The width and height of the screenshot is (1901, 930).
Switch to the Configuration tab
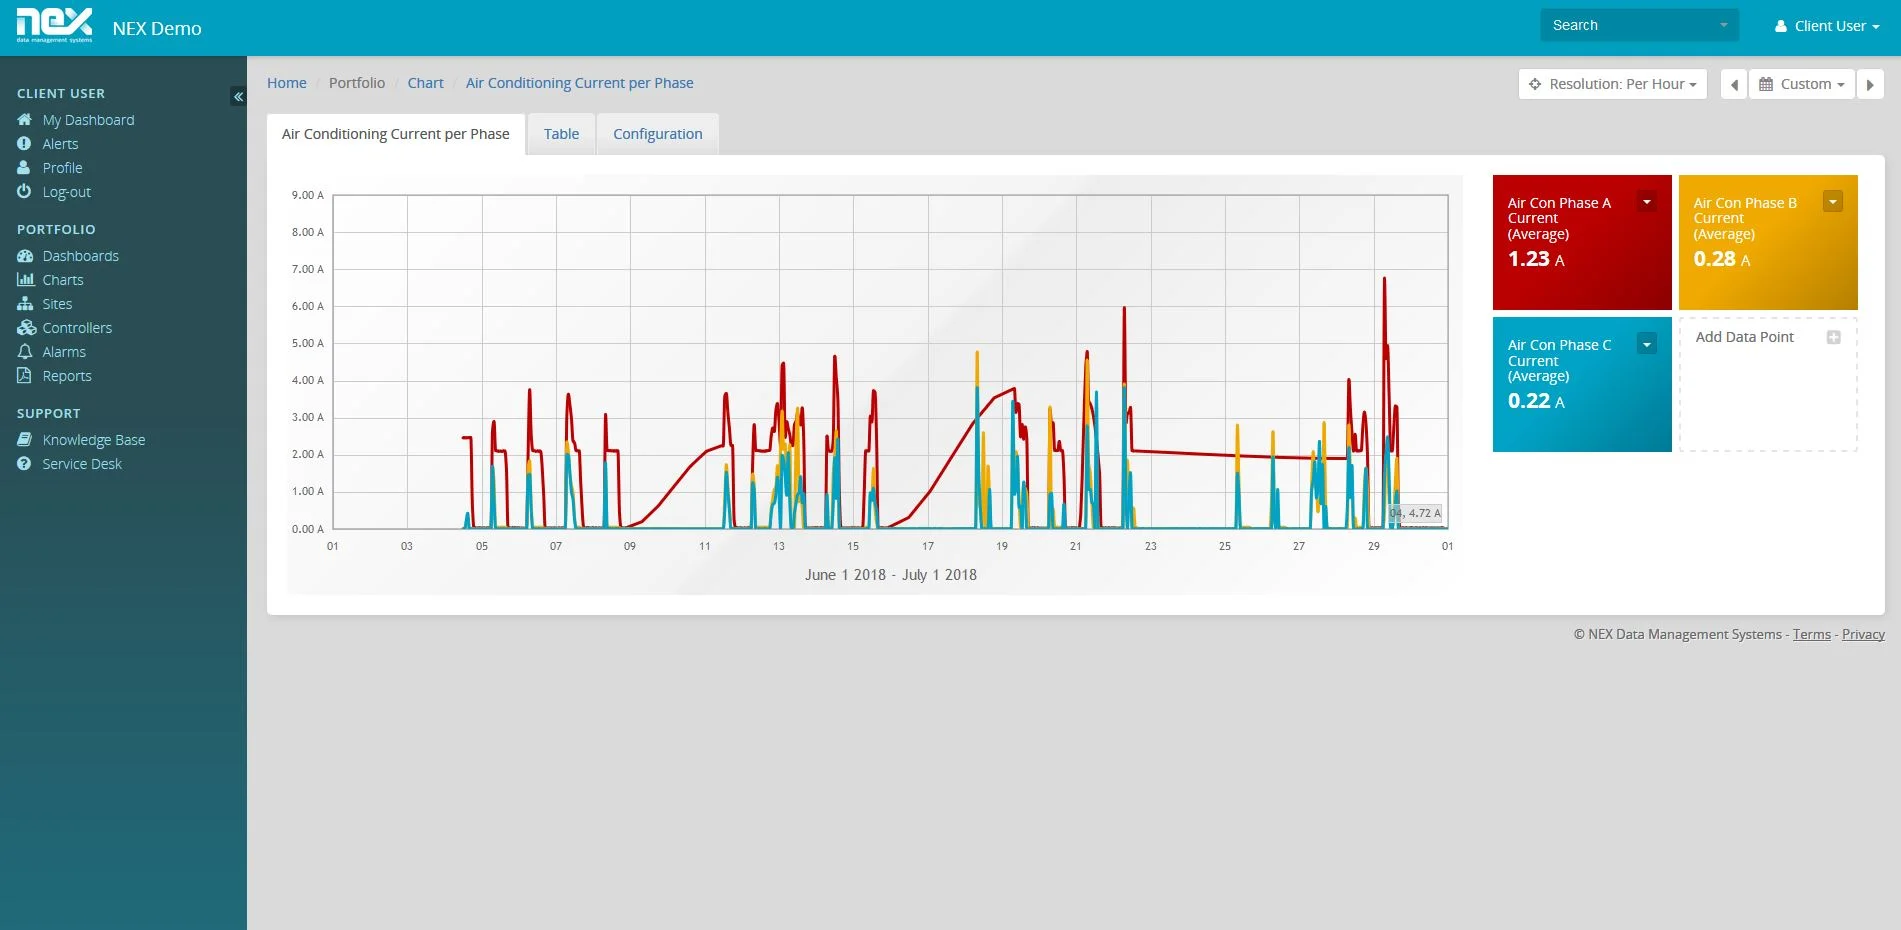click(x=657, y=134)
